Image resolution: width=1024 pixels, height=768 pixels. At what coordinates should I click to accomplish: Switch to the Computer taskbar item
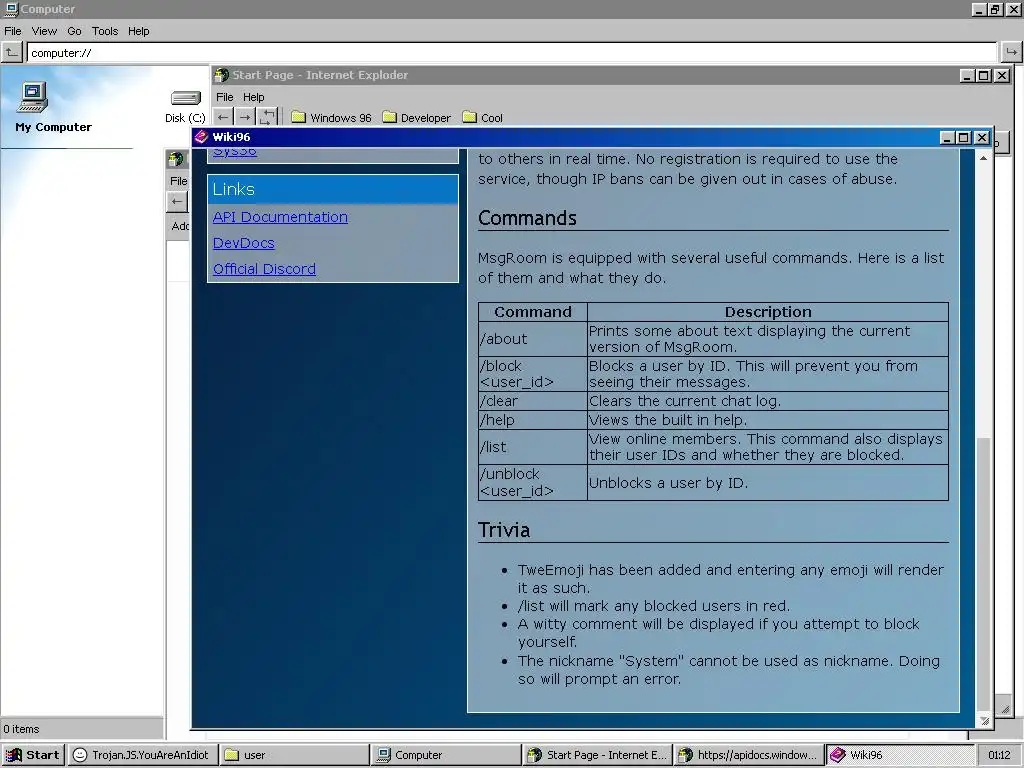(445, 755)
